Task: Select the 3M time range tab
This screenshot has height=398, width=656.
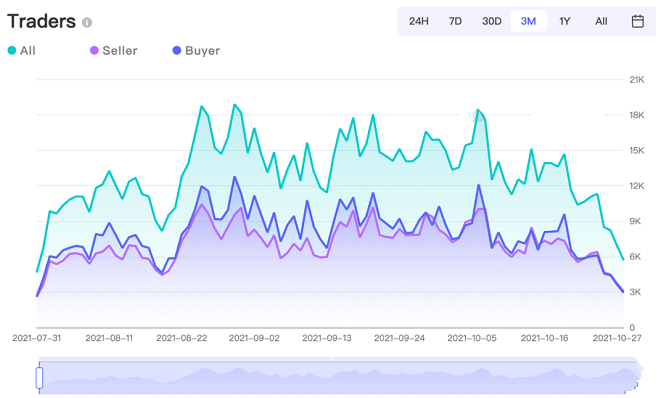Action: (x=528, y=21)
